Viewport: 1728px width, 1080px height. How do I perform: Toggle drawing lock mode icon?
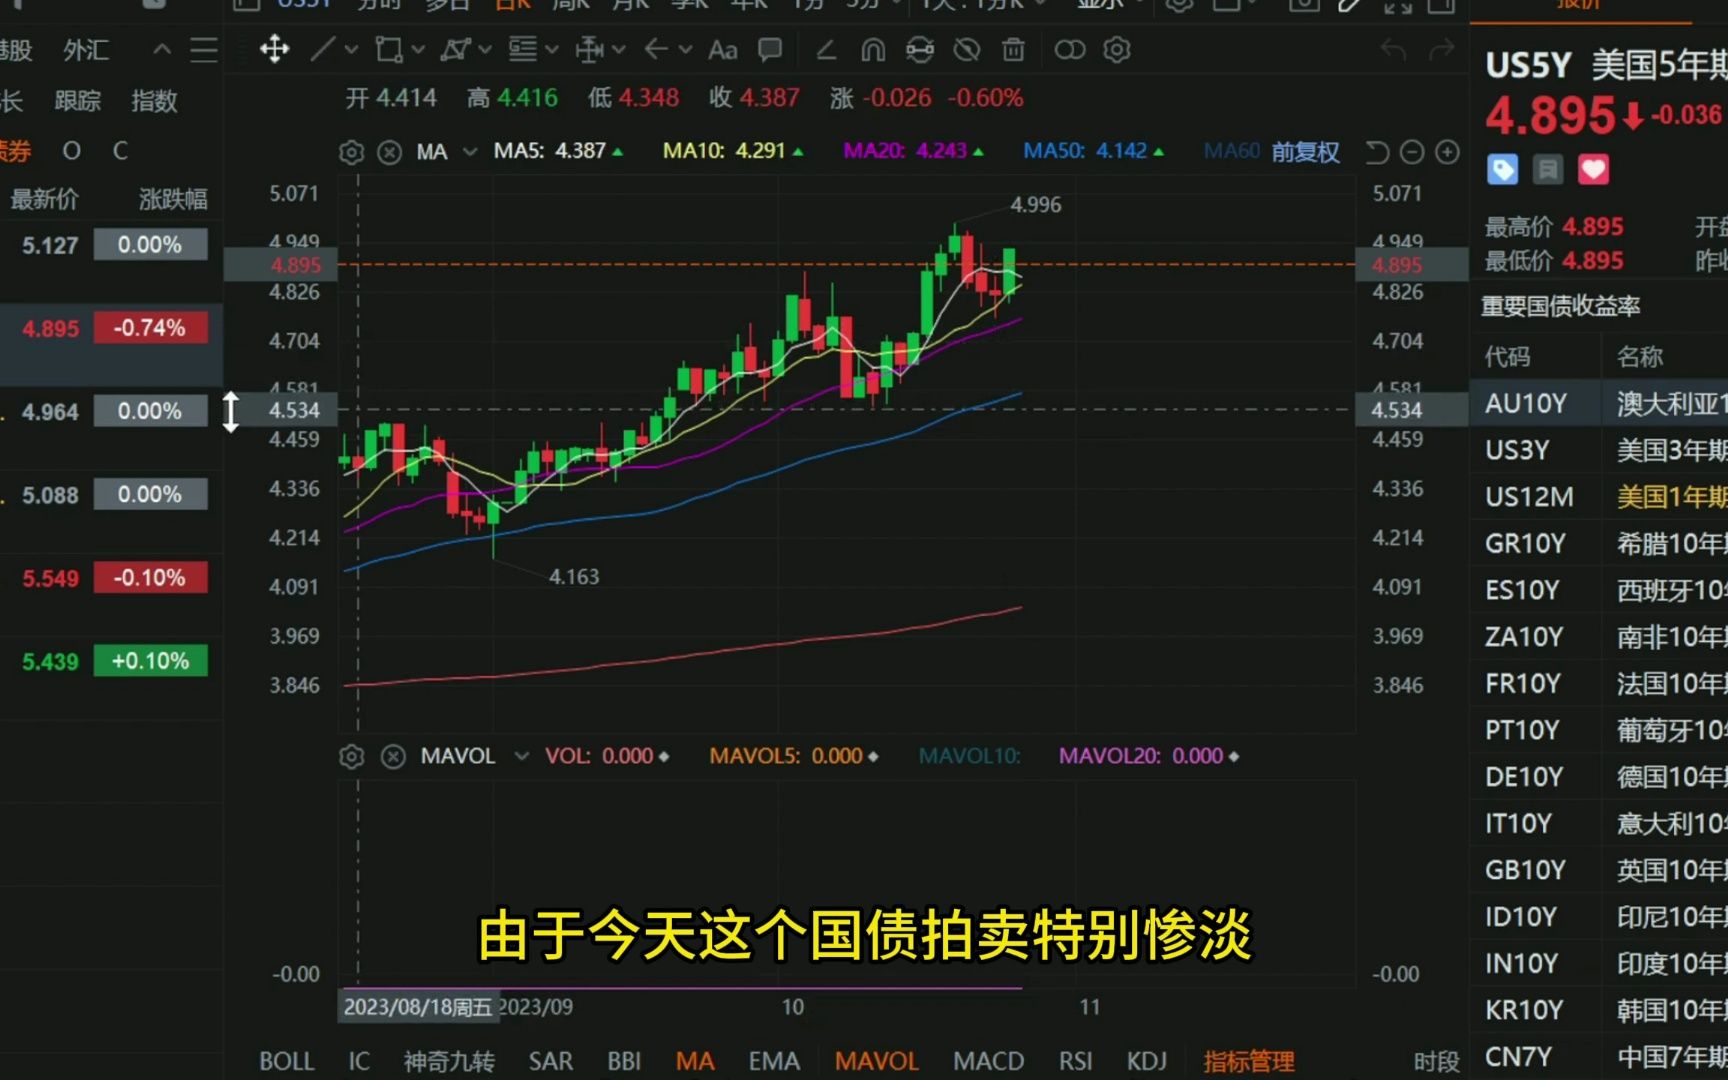click(x=920, y=49)
